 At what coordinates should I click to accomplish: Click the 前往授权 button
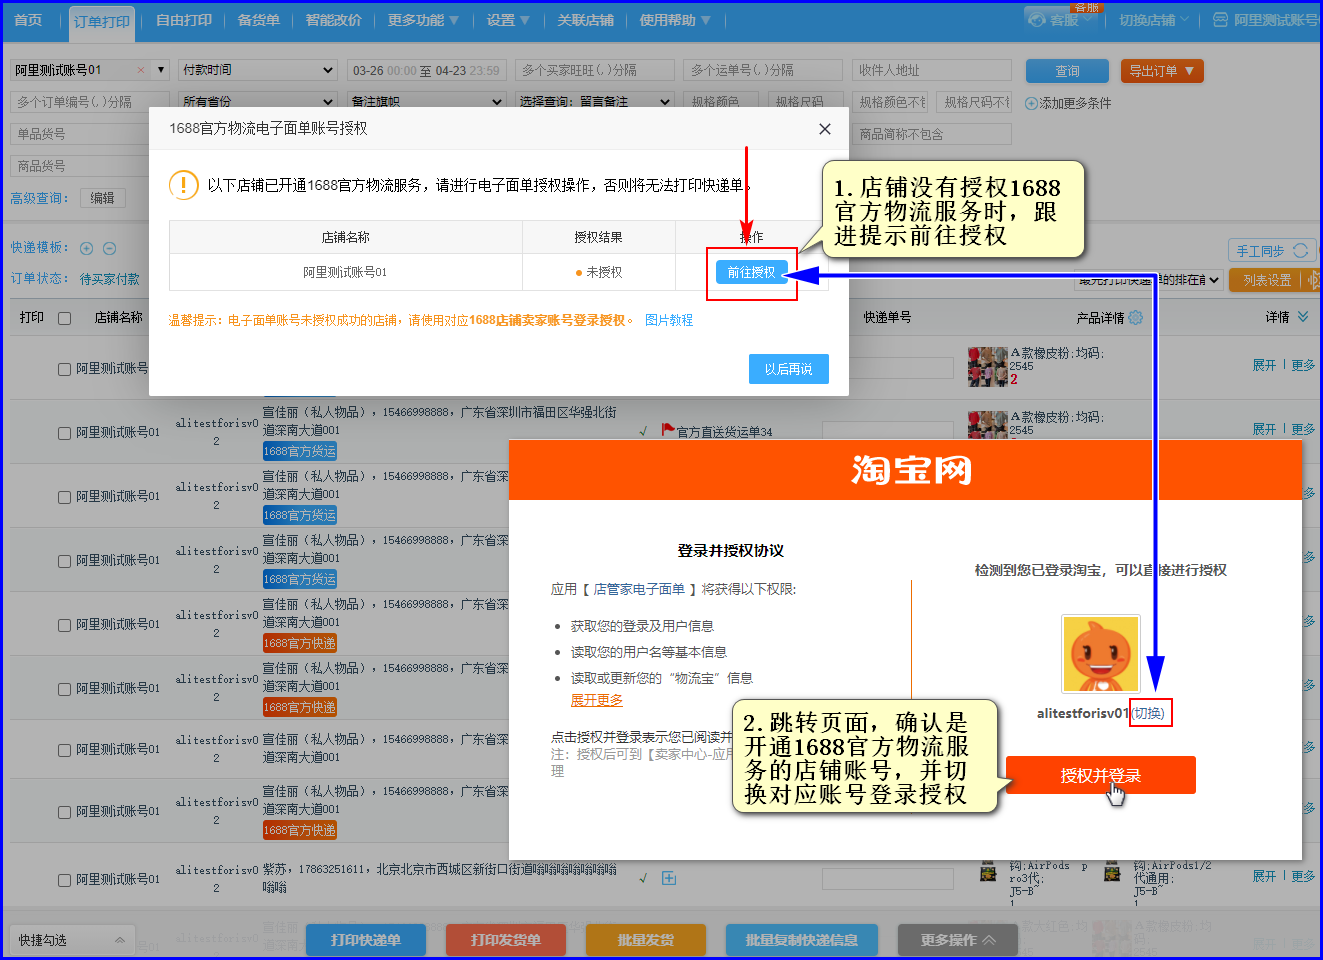pos(751,272)
